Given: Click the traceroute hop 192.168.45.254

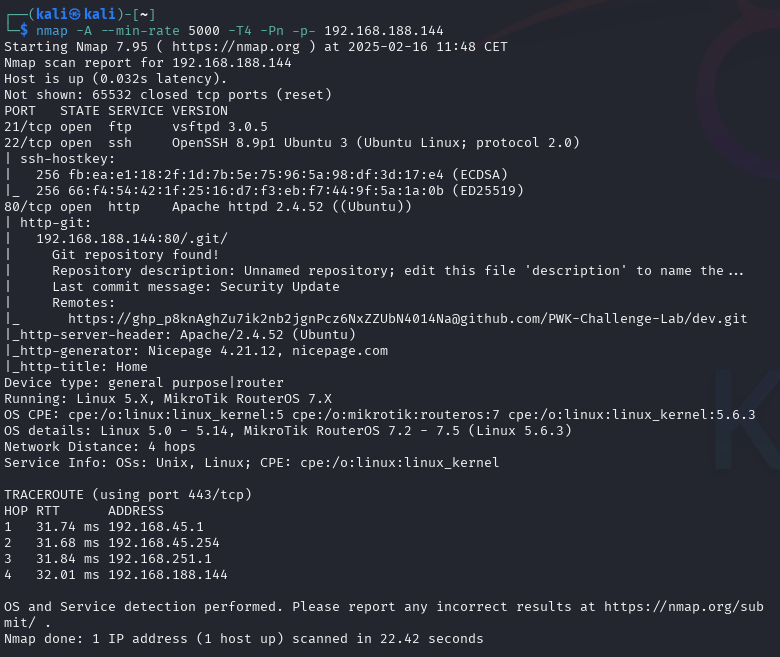Looking at the screenshot, I should [164, 543].
